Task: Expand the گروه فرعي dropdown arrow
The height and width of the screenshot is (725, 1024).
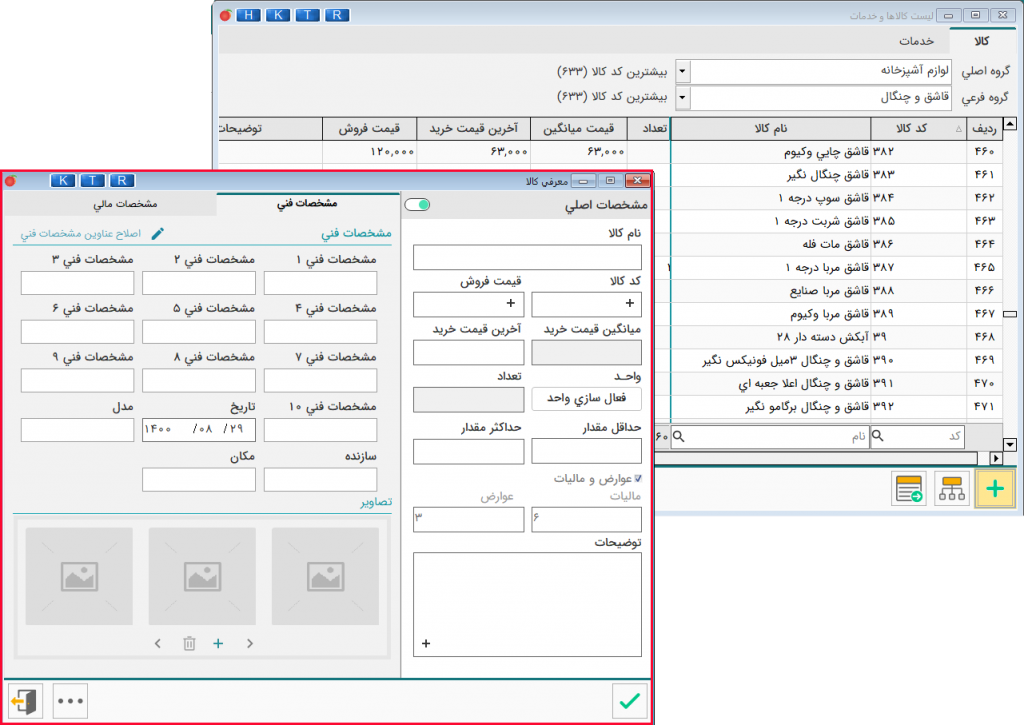Action: [x=682, y=98]
